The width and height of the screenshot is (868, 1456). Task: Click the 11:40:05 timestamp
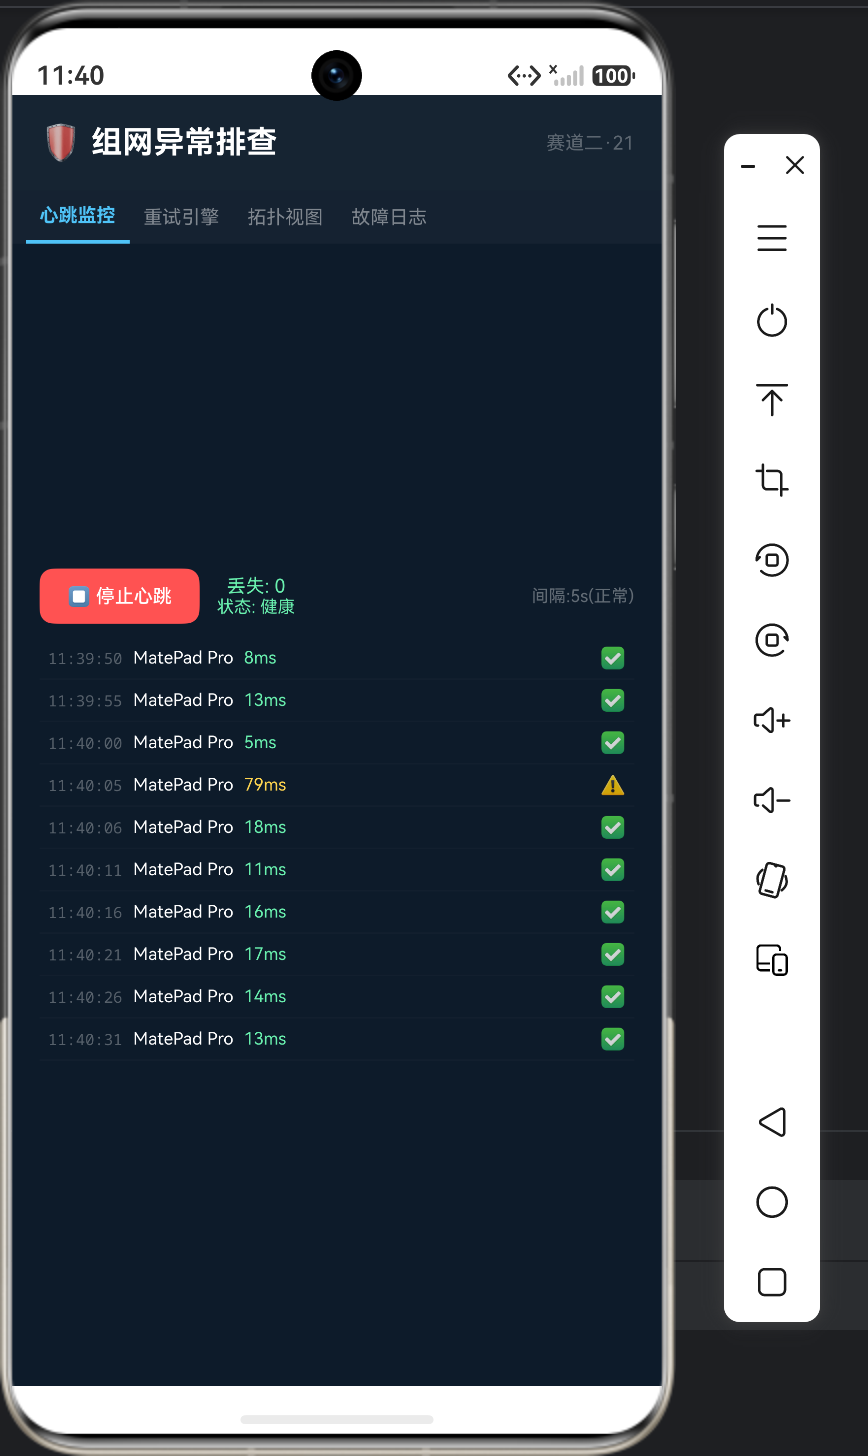tap(85, 786)
